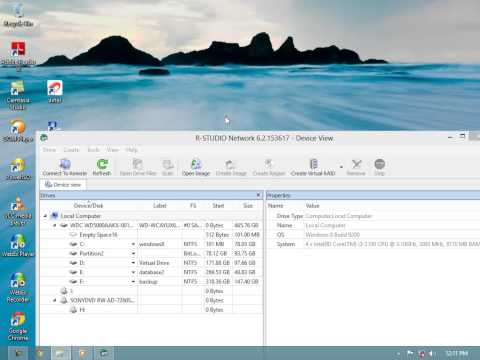Click the Value column header in Properties
Viewport: 480px width, 360px height.
point(312,206)
